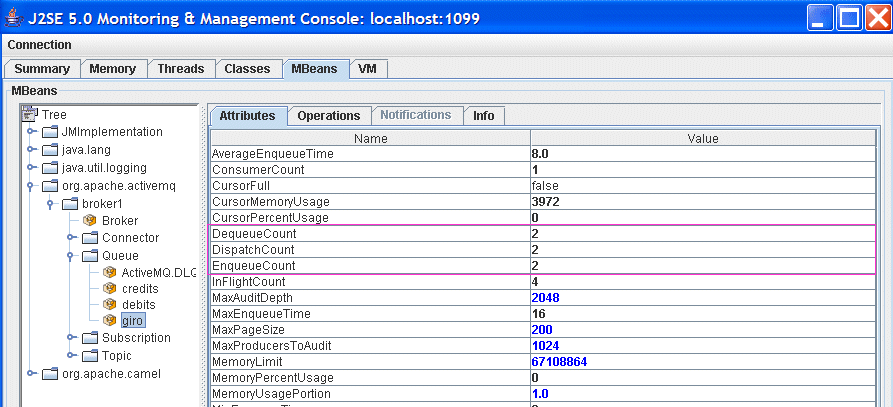Click the debits queue MBean icon
Image resolution: width=893 pixels, height=407 pixels.
click(x=110, y=304)
